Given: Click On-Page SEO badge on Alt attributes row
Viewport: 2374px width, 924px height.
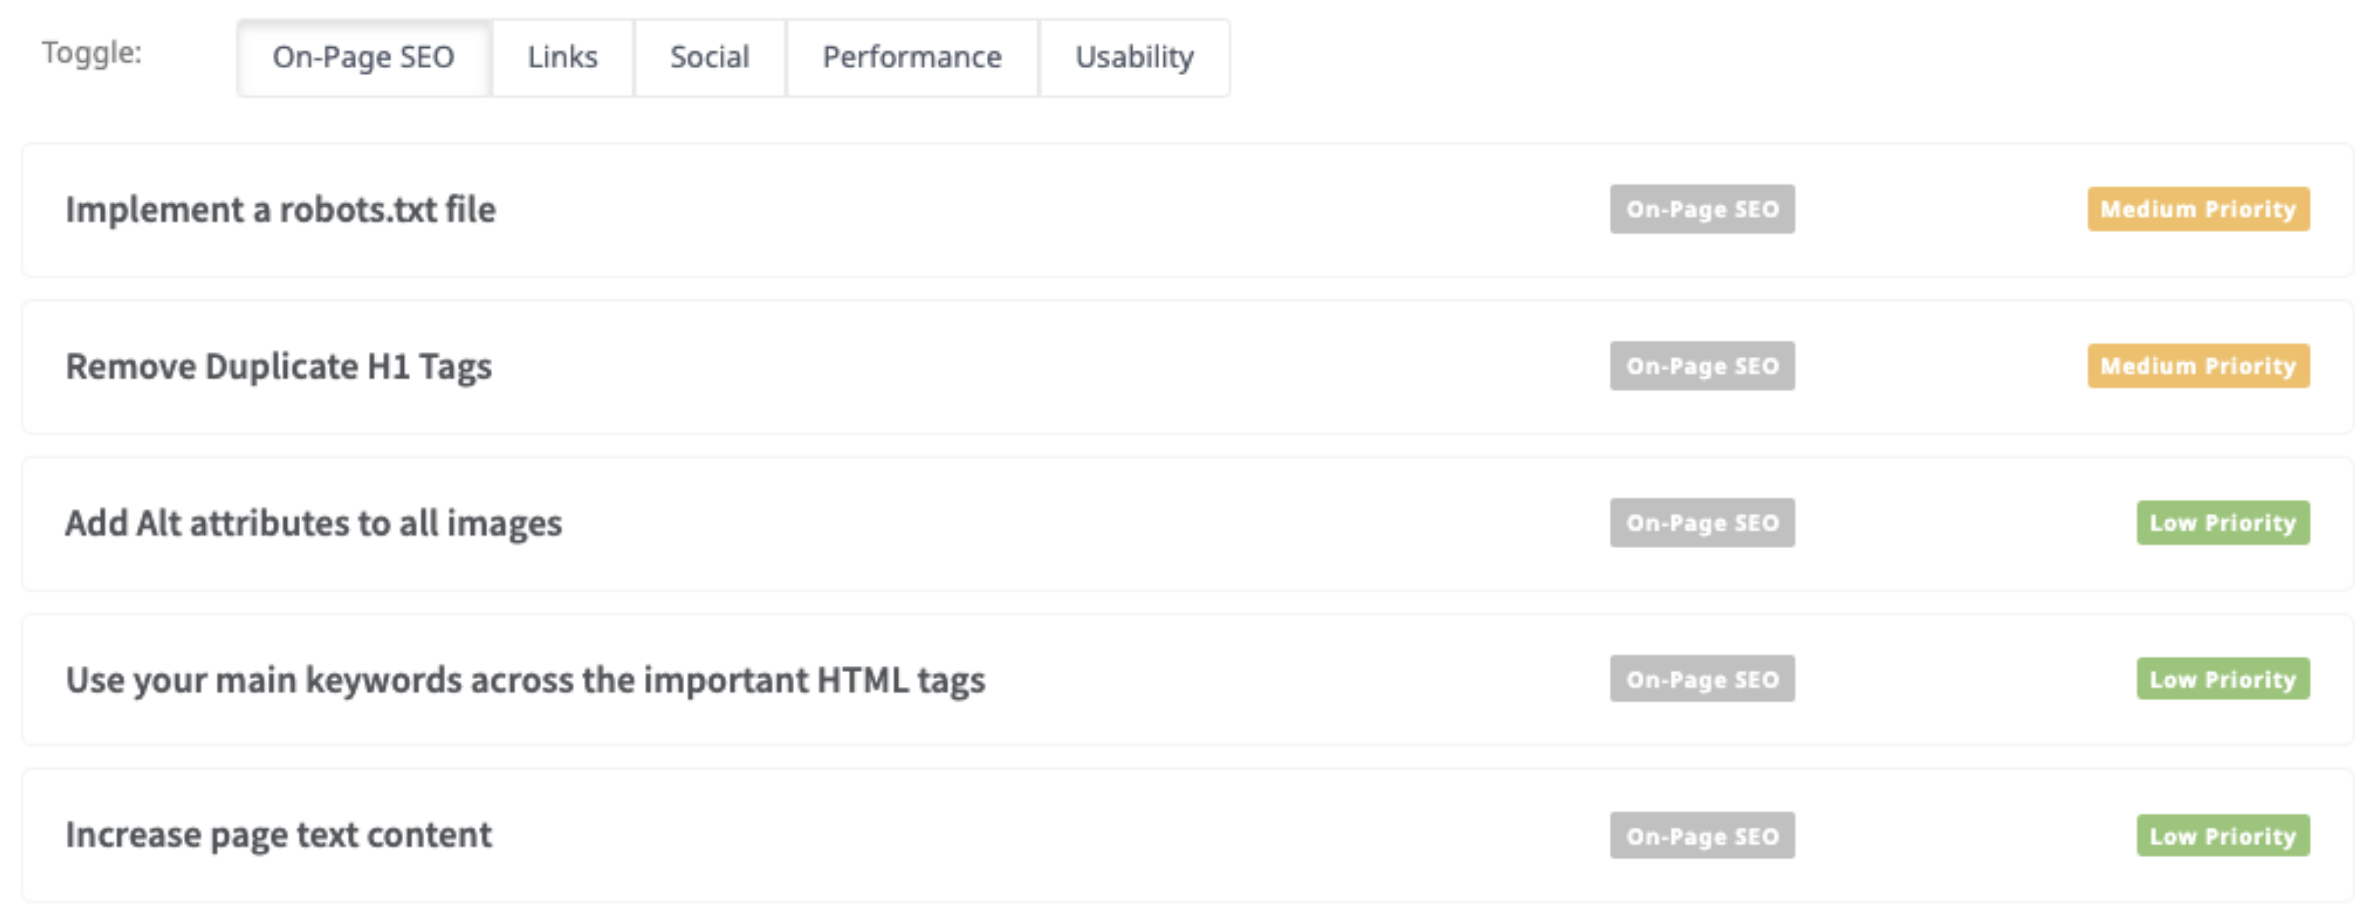Looking at the screenshot, I should coord(1702,523).
